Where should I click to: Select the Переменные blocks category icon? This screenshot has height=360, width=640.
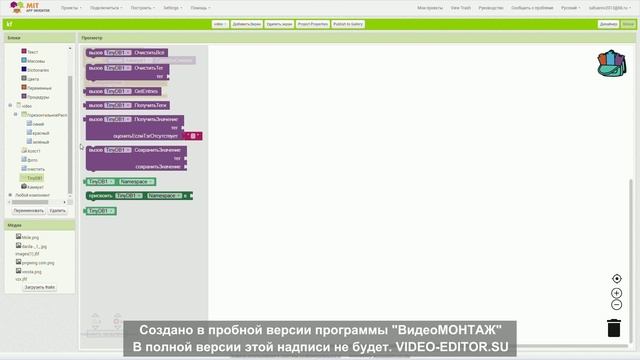pyautogui.click(x=24, y=87)
